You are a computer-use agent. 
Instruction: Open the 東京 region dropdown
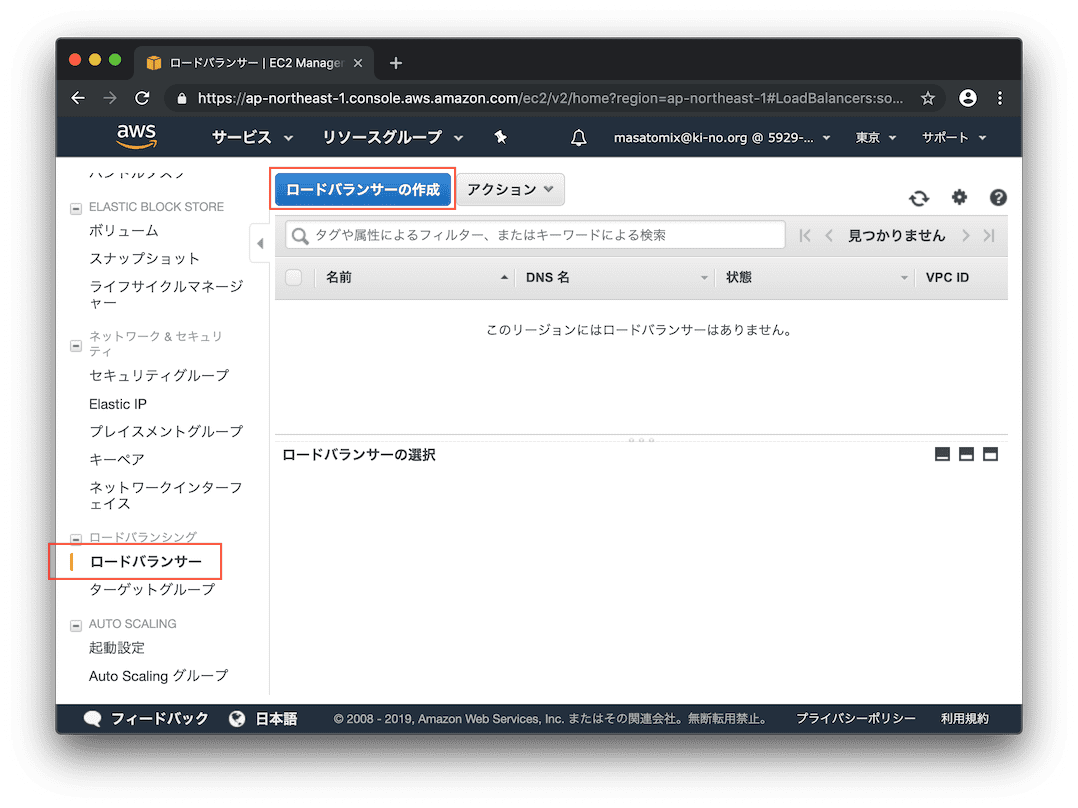click(875, 138)
